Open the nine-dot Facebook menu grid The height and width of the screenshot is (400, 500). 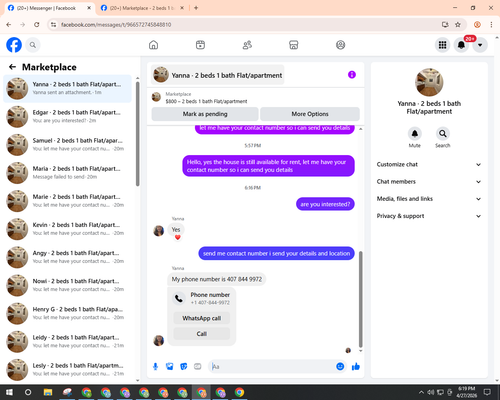(442, 45)
